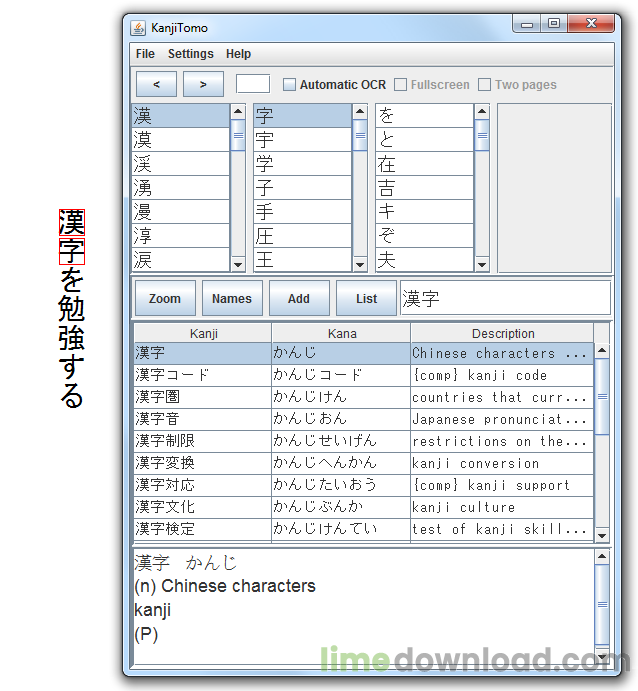Select candidate 宇 in second character list

303,140
